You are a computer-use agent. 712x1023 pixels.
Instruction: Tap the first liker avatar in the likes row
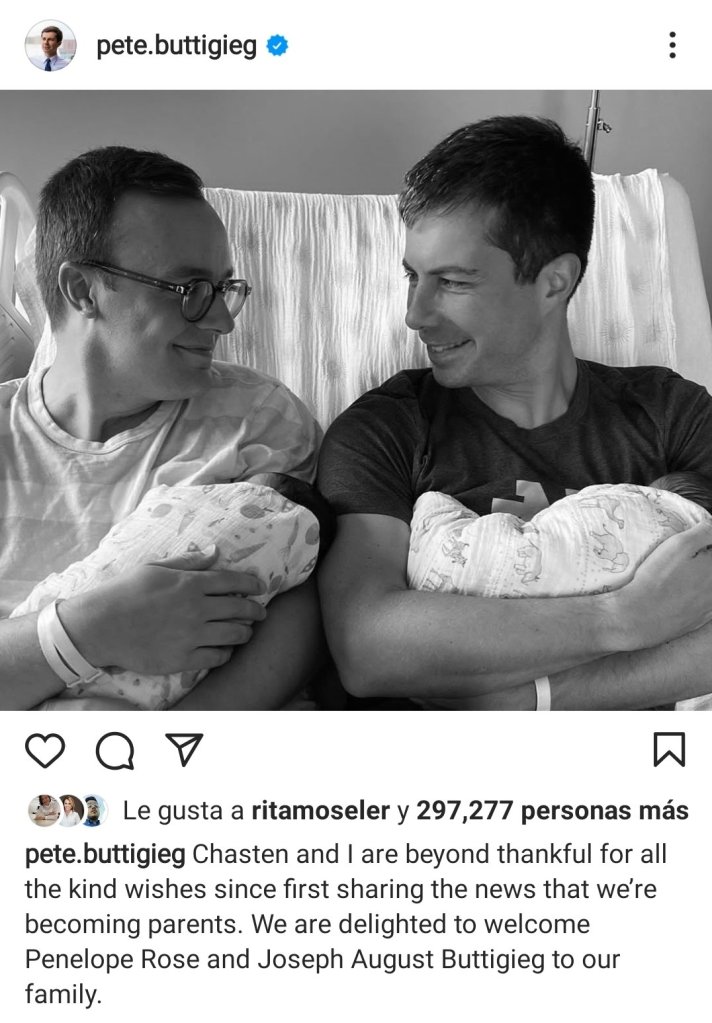[x=42, y=810]
